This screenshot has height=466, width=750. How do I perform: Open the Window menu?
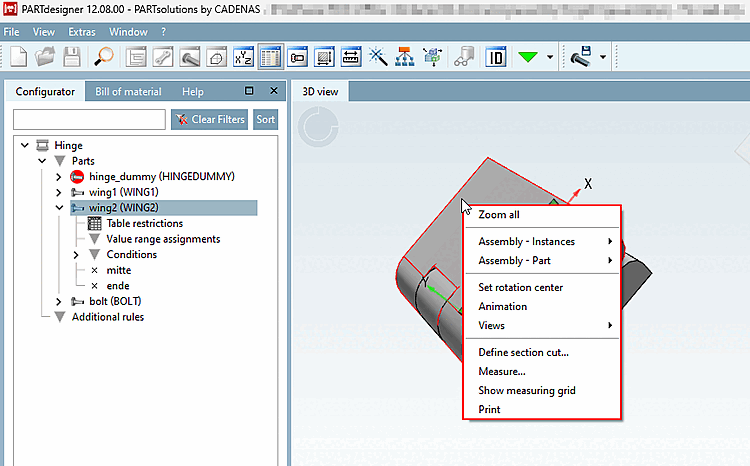pos(128,32)
